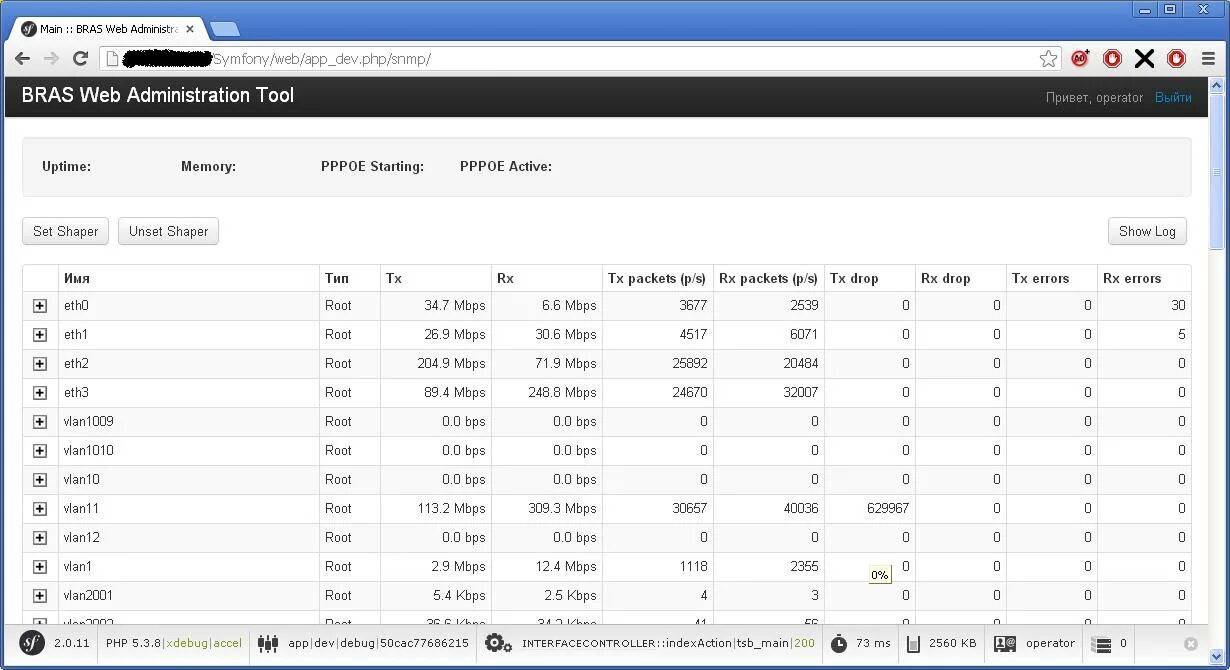Open the logger icon showing 0
The height and width of the screenshot is (670, 1230).
coord(1101,643)
